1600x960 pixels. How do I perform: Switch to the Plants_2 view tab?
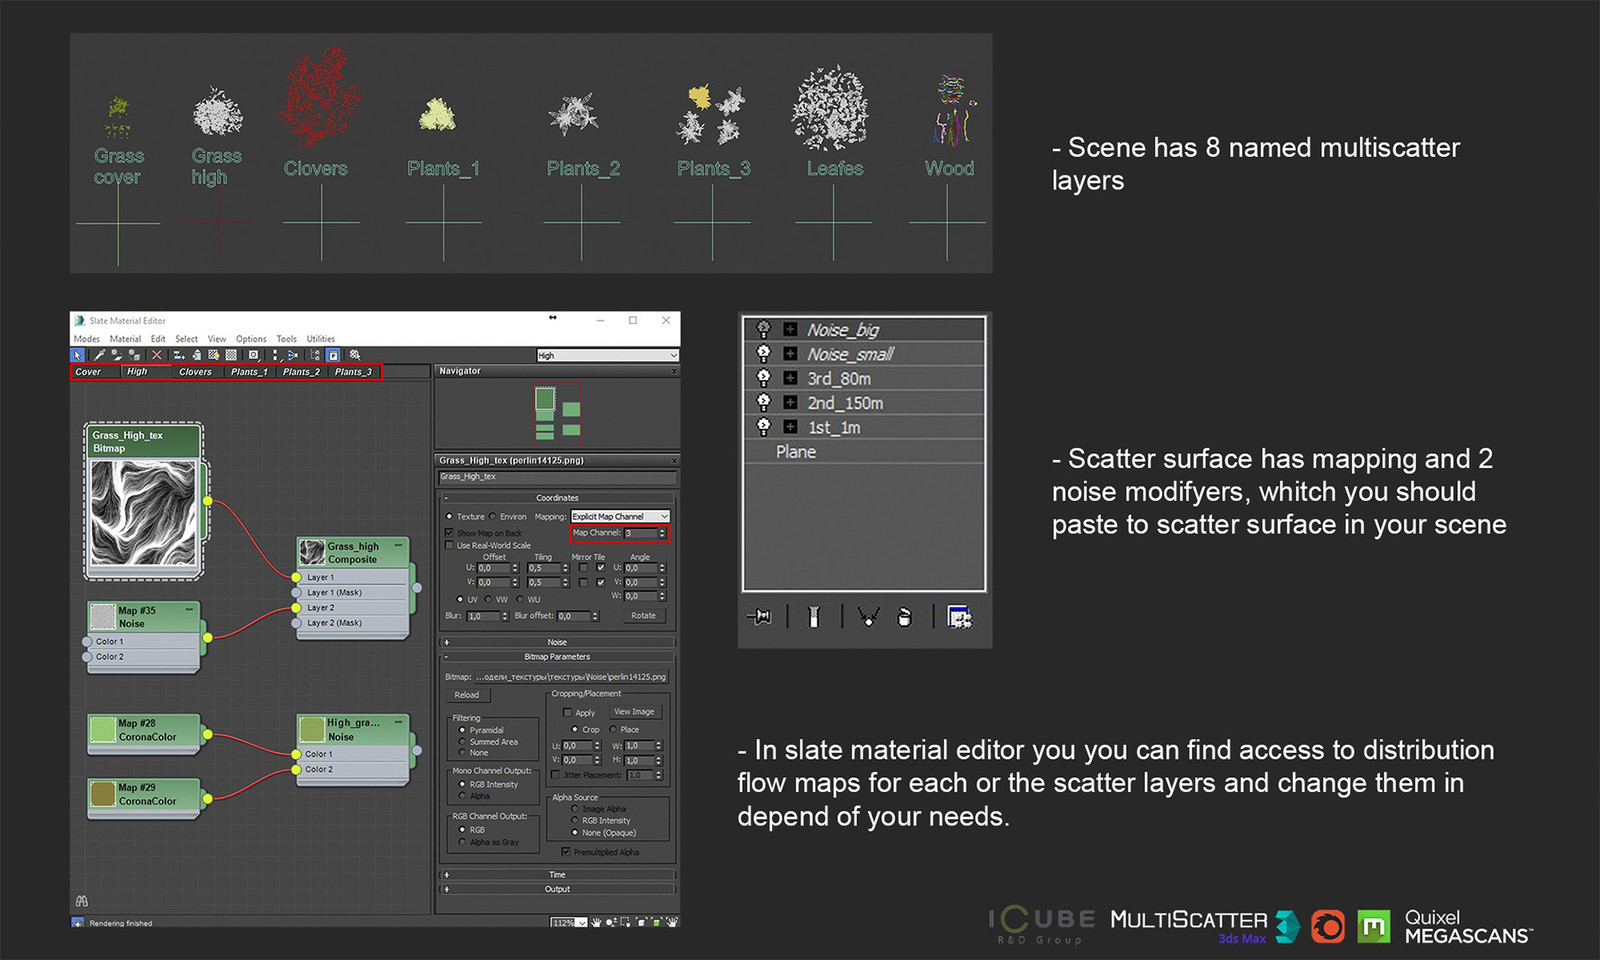(x=301, y=372)
